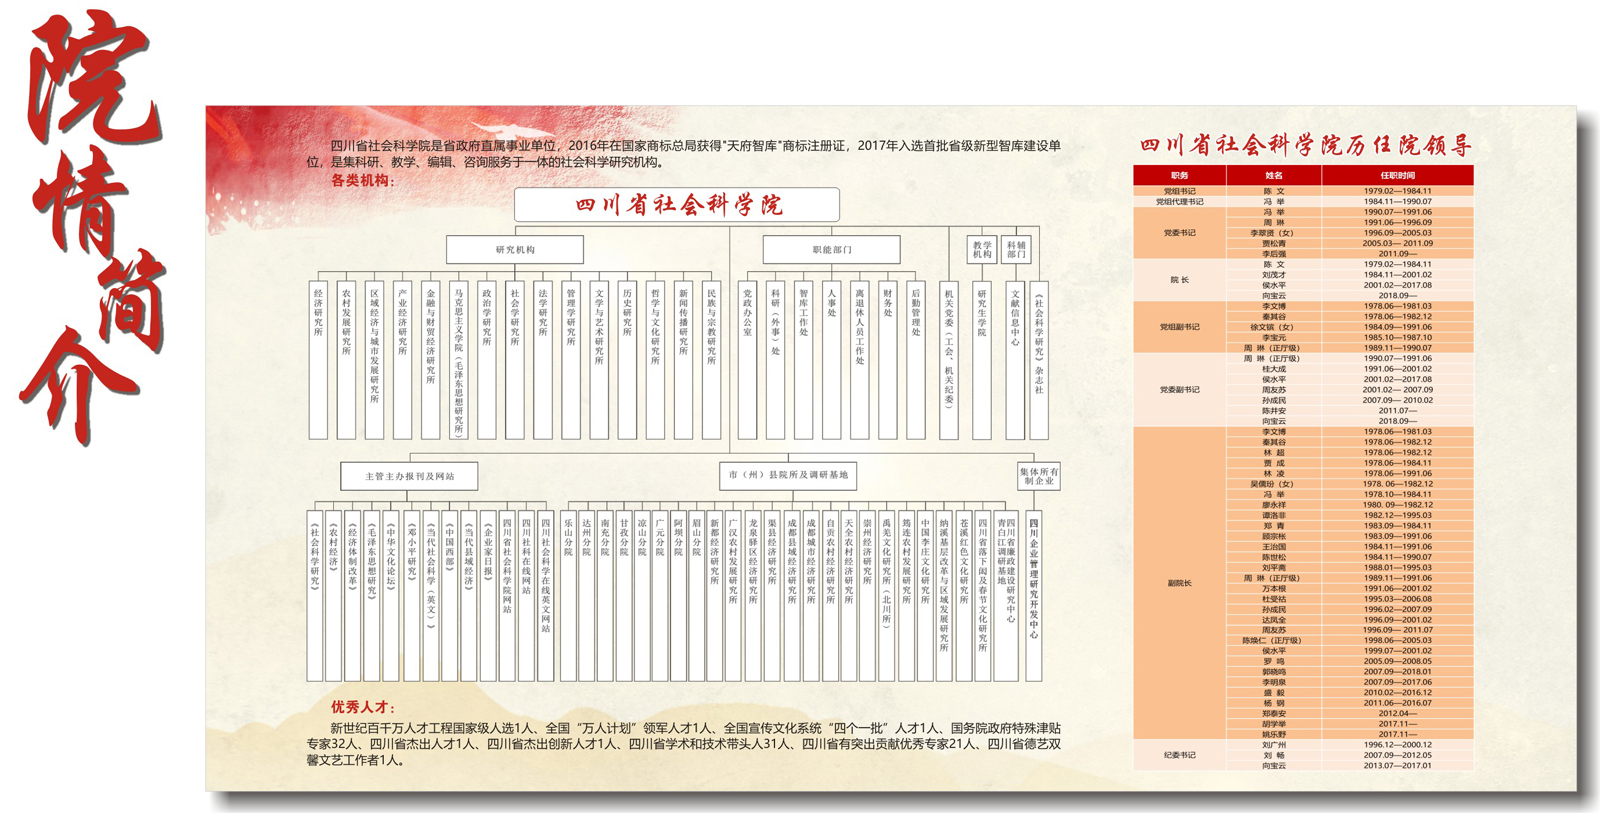1600x813 pixels.
Task: Click the 达州分院 column
Action: (x=586, y=596)
